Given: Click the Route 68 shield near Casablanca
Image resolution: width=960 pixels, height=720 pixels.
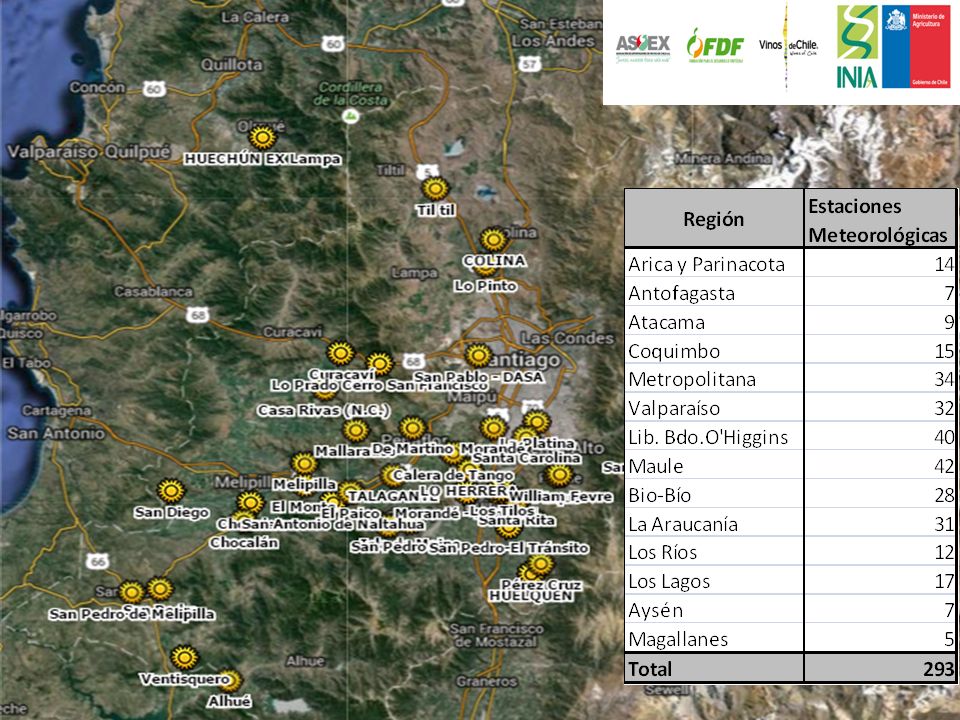Looking at the screenshot, I should (198, 315).
